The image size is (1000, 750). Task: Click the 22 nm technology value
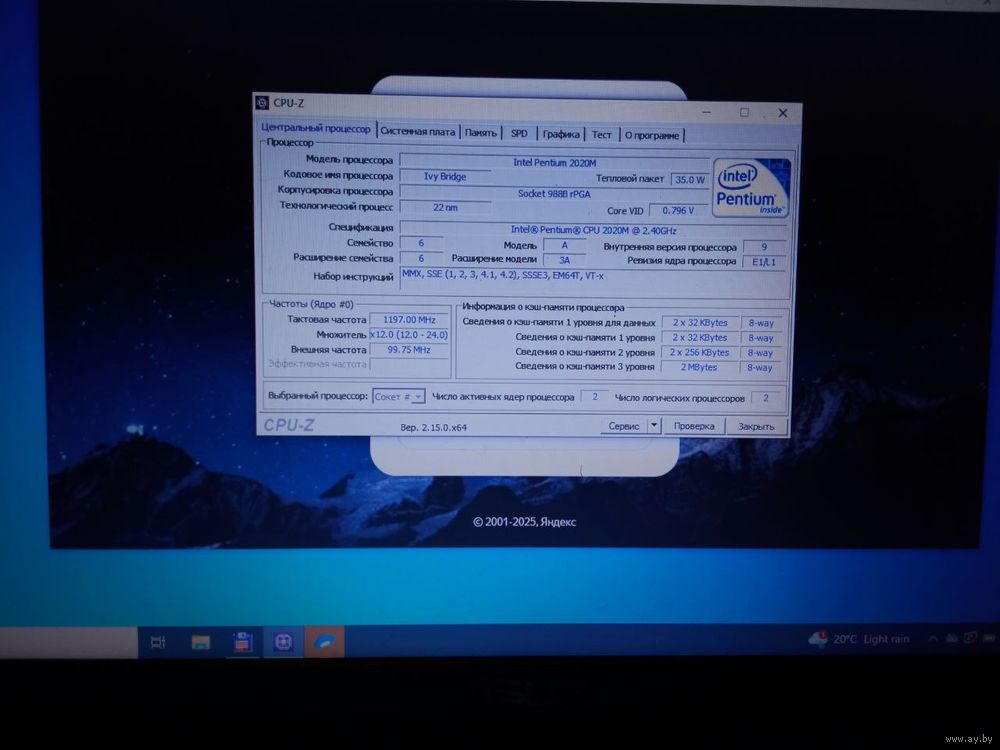pos(445,207)
